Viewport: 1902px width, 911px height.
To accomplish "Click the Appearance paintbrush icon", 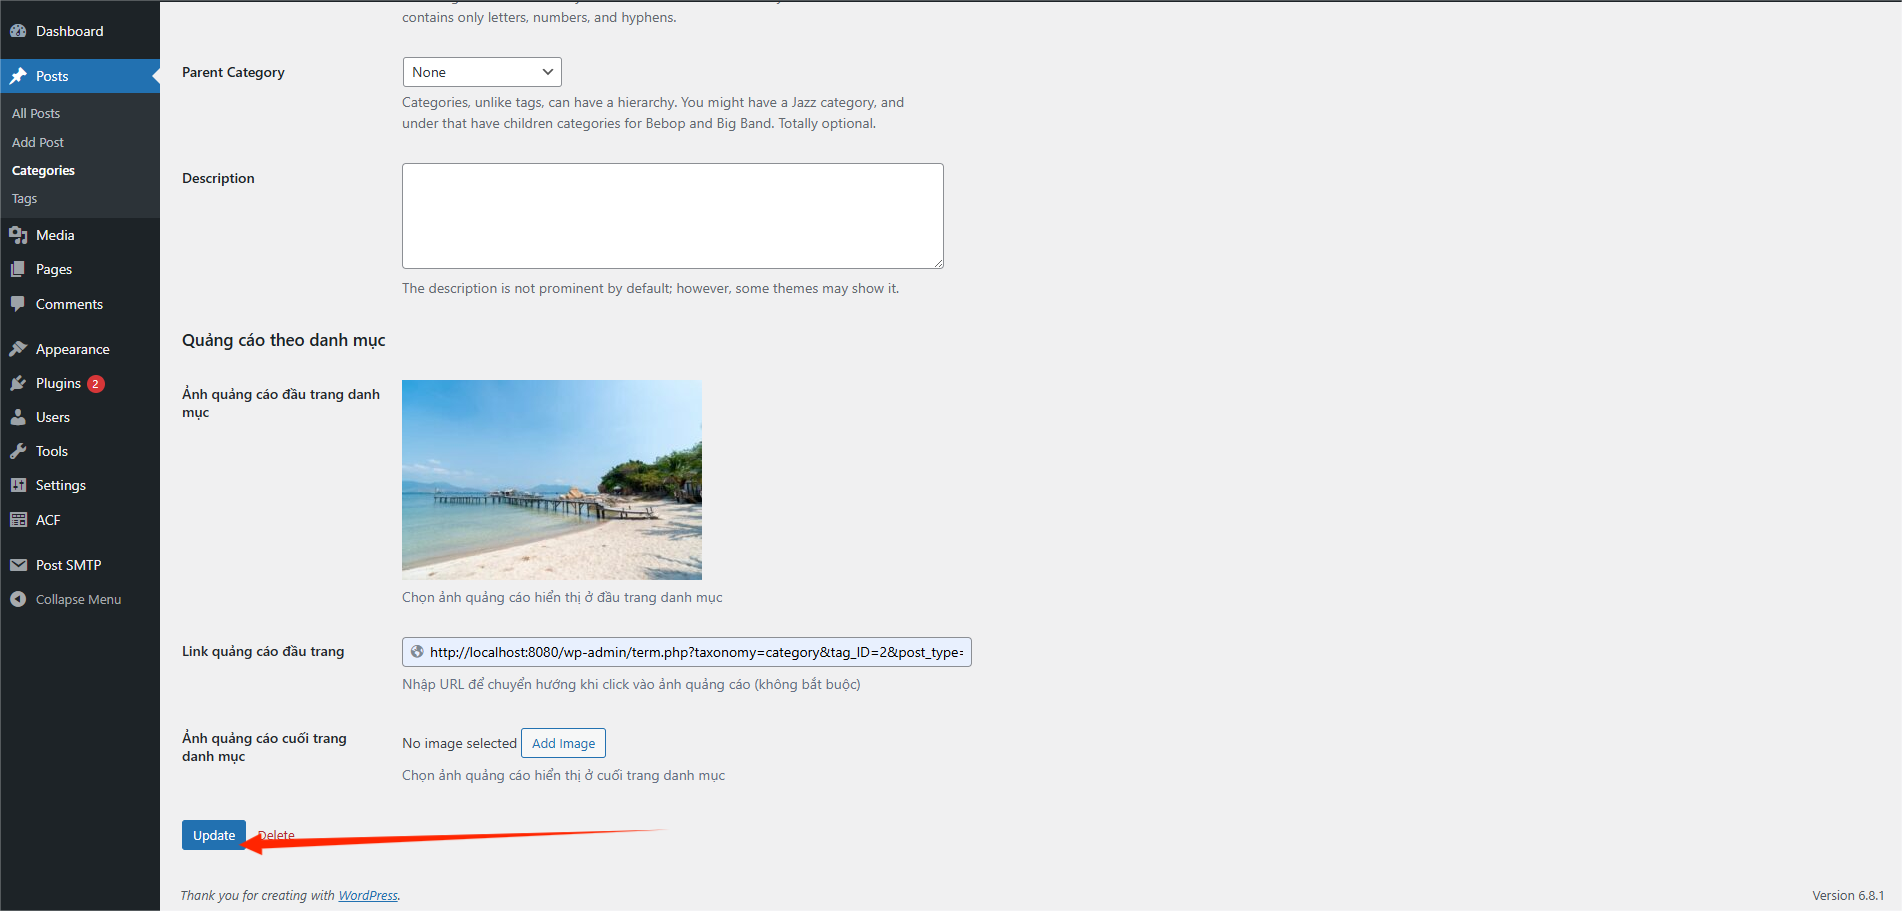I will [18, 349].
